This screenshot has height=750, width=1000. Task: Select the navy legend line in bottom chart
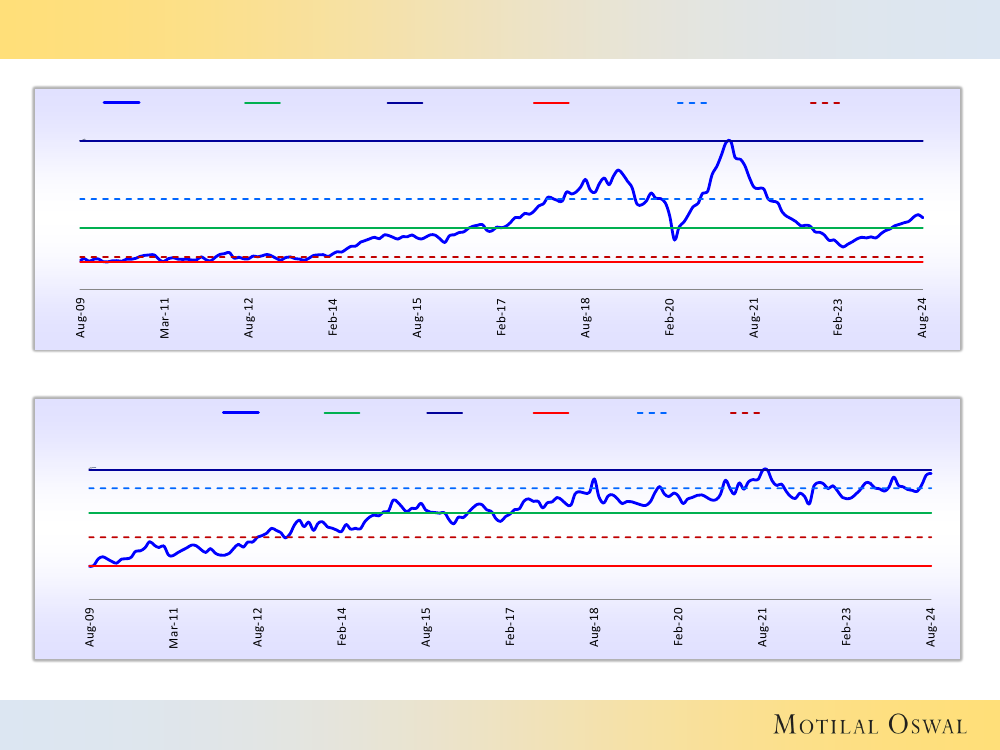pos(444,412)
